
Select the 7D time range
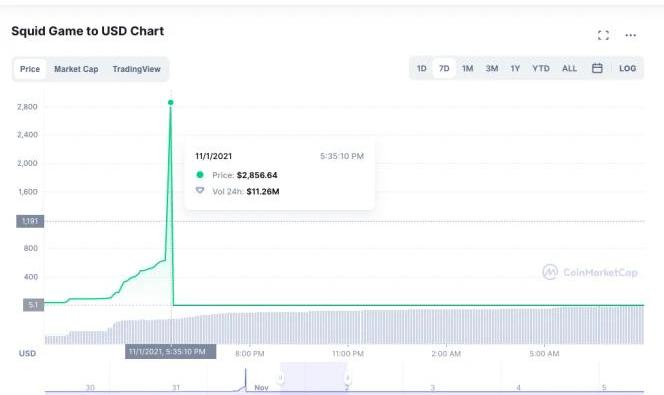click(444, 68)
